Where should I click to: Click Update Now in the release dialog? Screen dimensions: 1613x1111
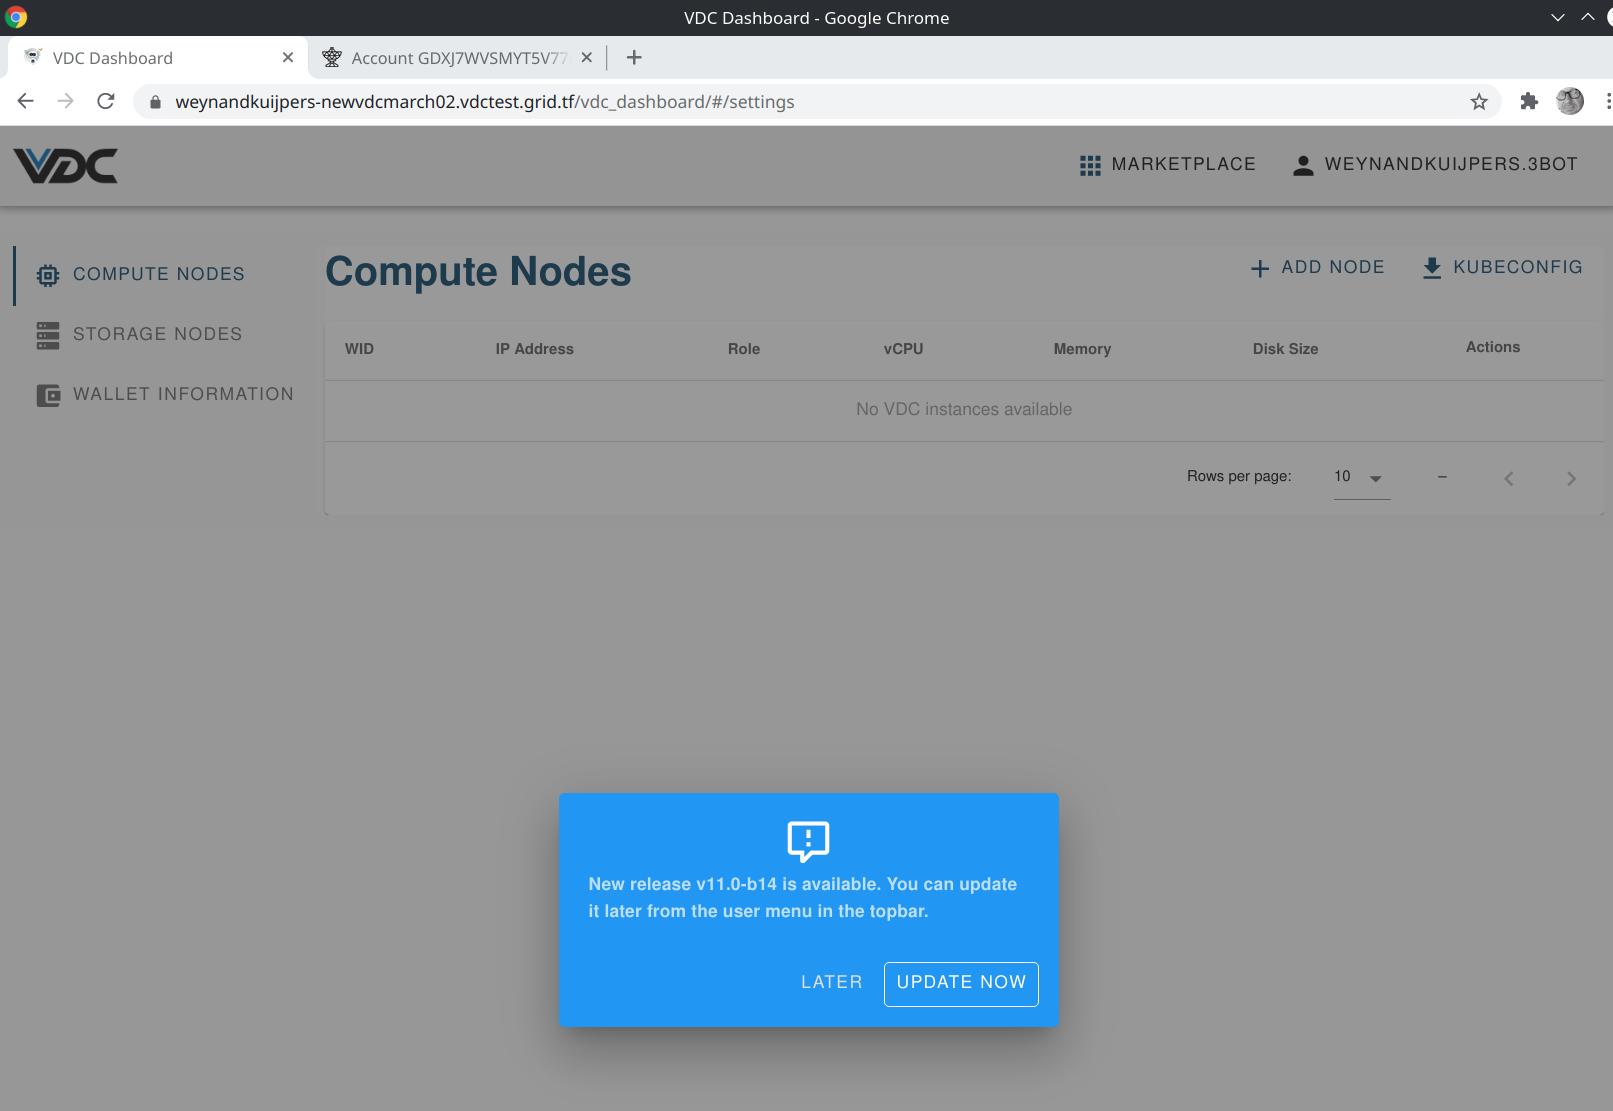pos(960,983)
